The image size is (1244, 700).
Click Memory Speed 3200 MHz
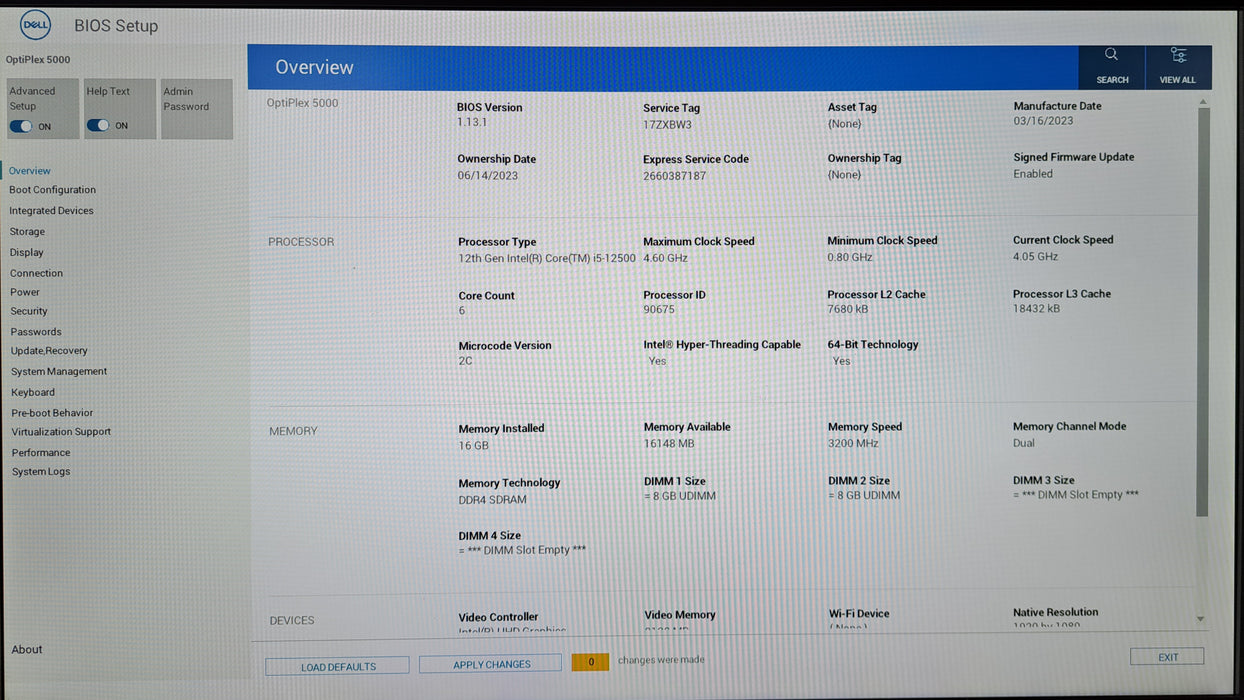tap(853, 443)
